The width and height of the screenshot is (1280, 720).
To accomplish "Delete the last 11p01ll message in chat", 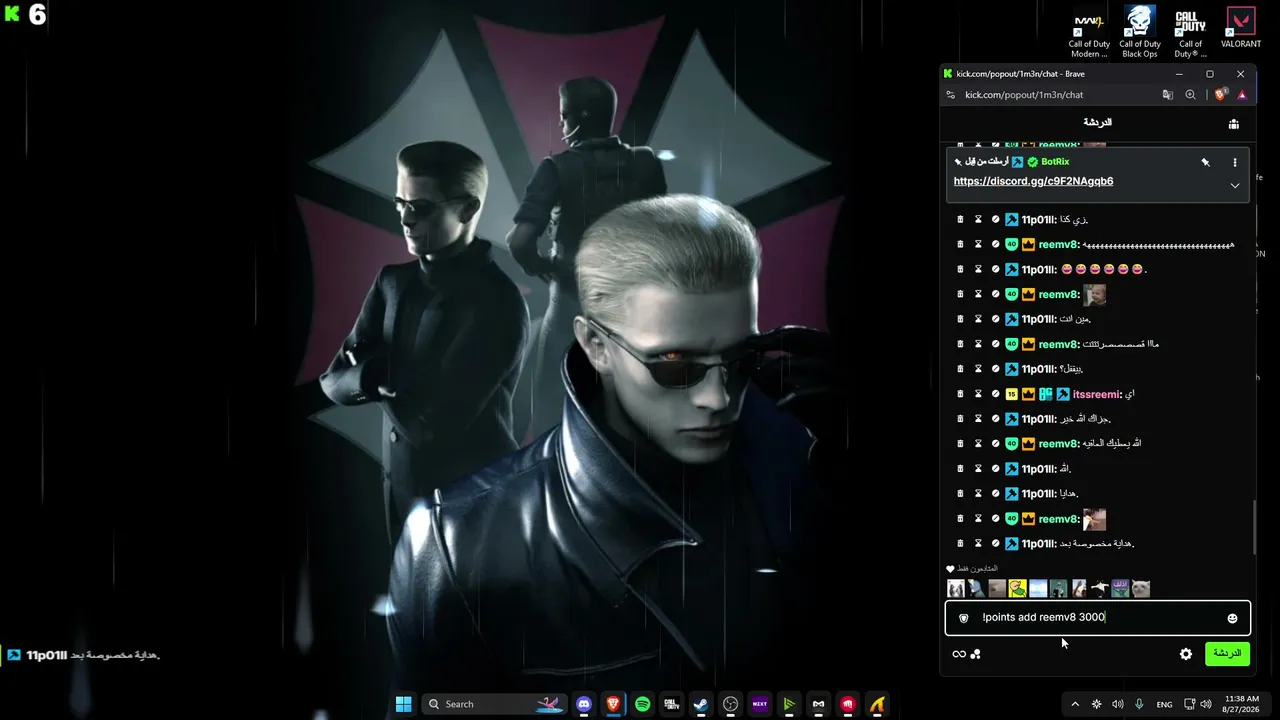I will point(960,543).
